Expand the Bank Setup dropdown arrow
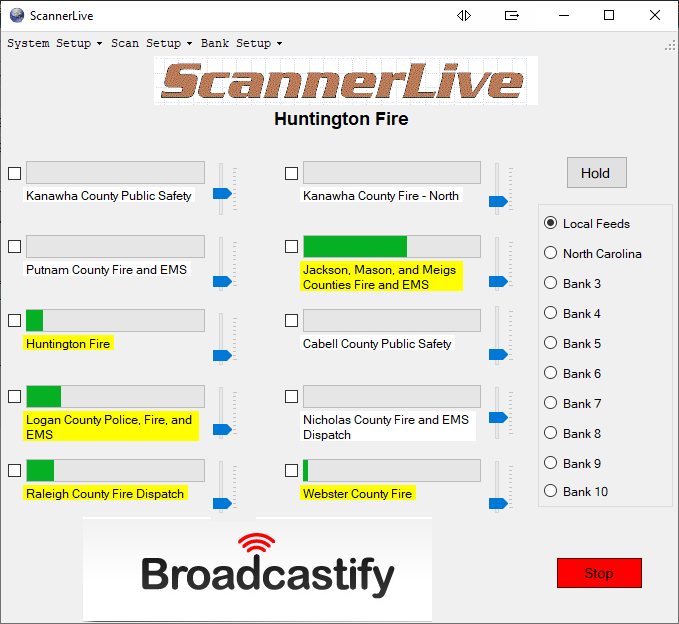This screenshot has height=624, width=679. coord(279,44)
